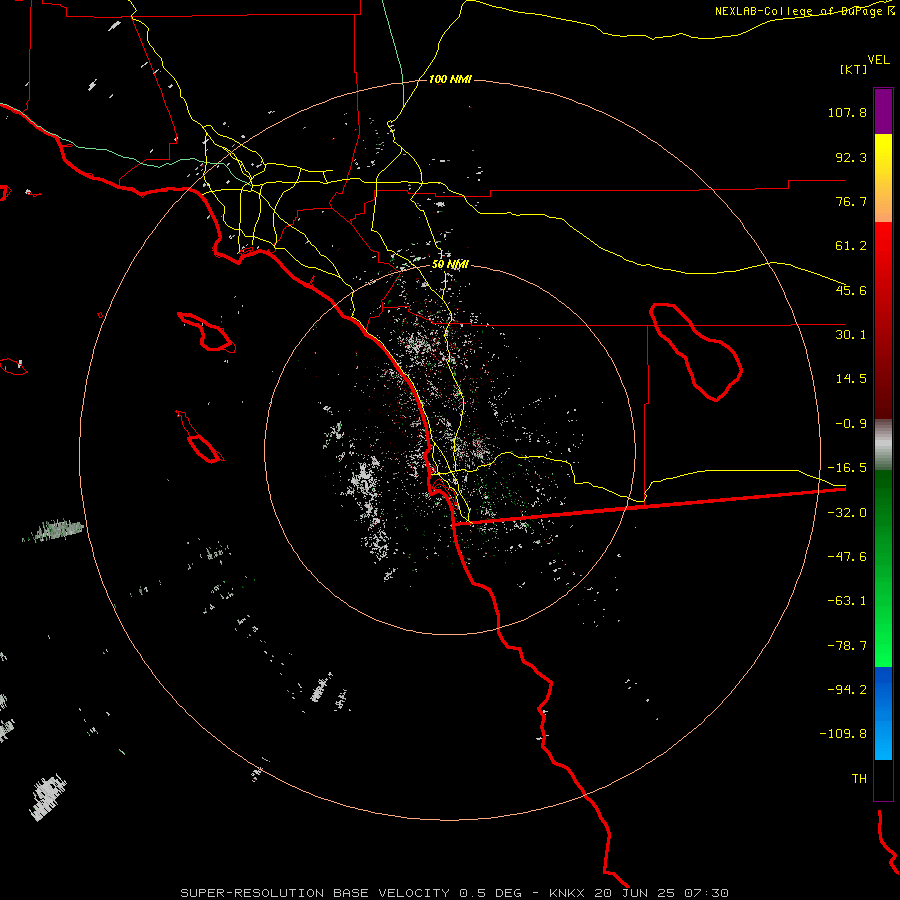Click the TH legend label
900x900 pixels.
point(859,779)
